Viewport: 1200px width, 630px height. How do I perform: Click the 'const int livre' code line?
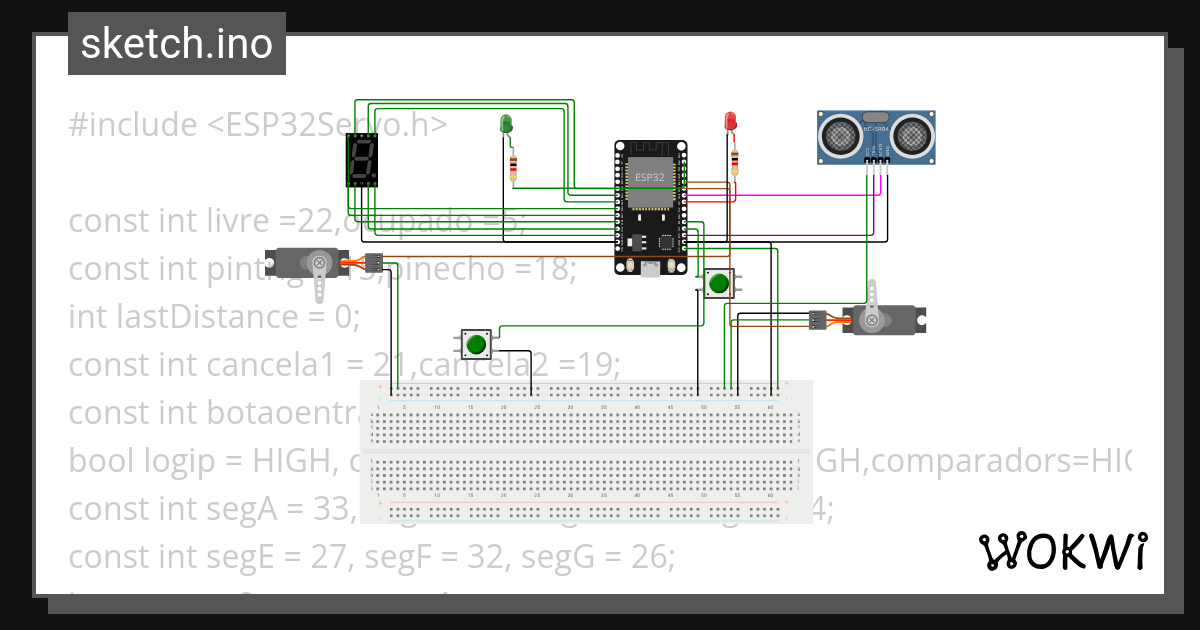point(200,221)
